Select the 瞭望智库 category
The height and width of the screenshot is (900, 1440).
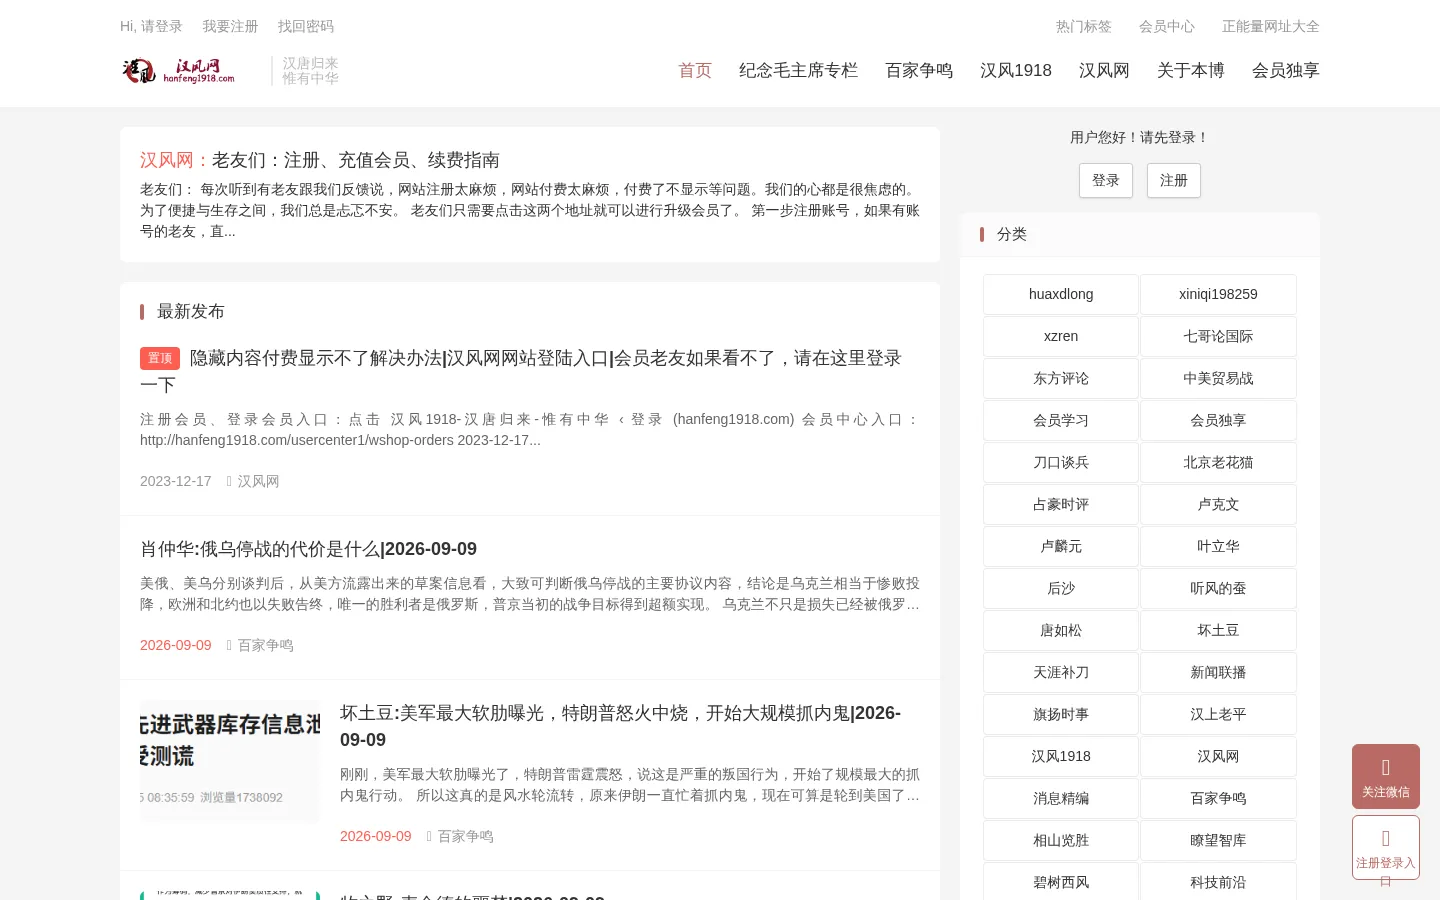pos(1218,840)
